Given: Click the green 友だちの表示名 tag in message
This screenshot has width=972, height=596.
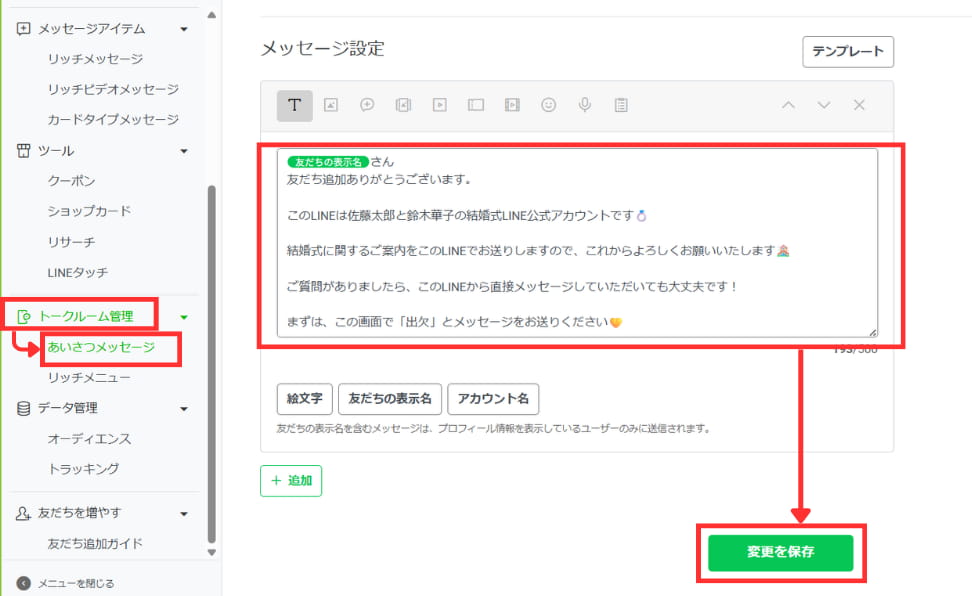Looking at the screenshot, I should tap(328, 162).
